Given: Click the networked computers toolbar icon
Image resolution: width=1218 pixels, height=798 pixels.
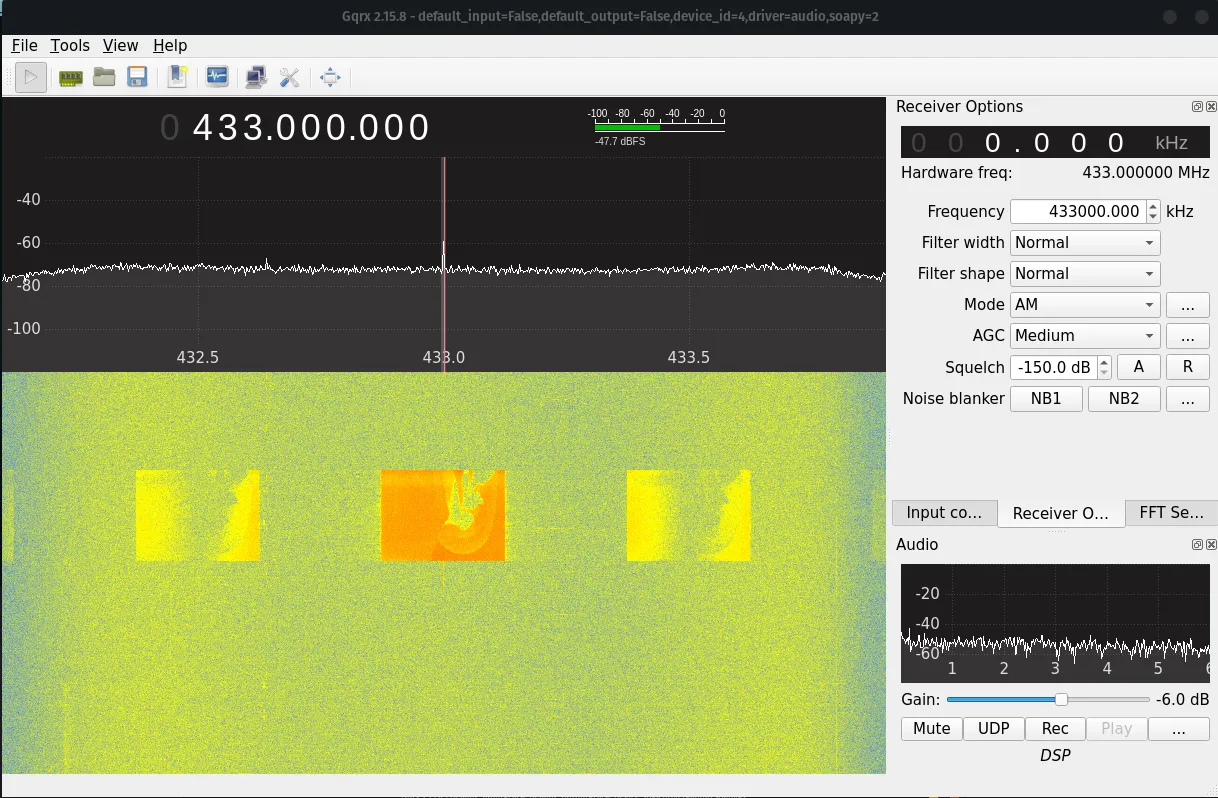Looking at the screenshot, I should point(256,77).
